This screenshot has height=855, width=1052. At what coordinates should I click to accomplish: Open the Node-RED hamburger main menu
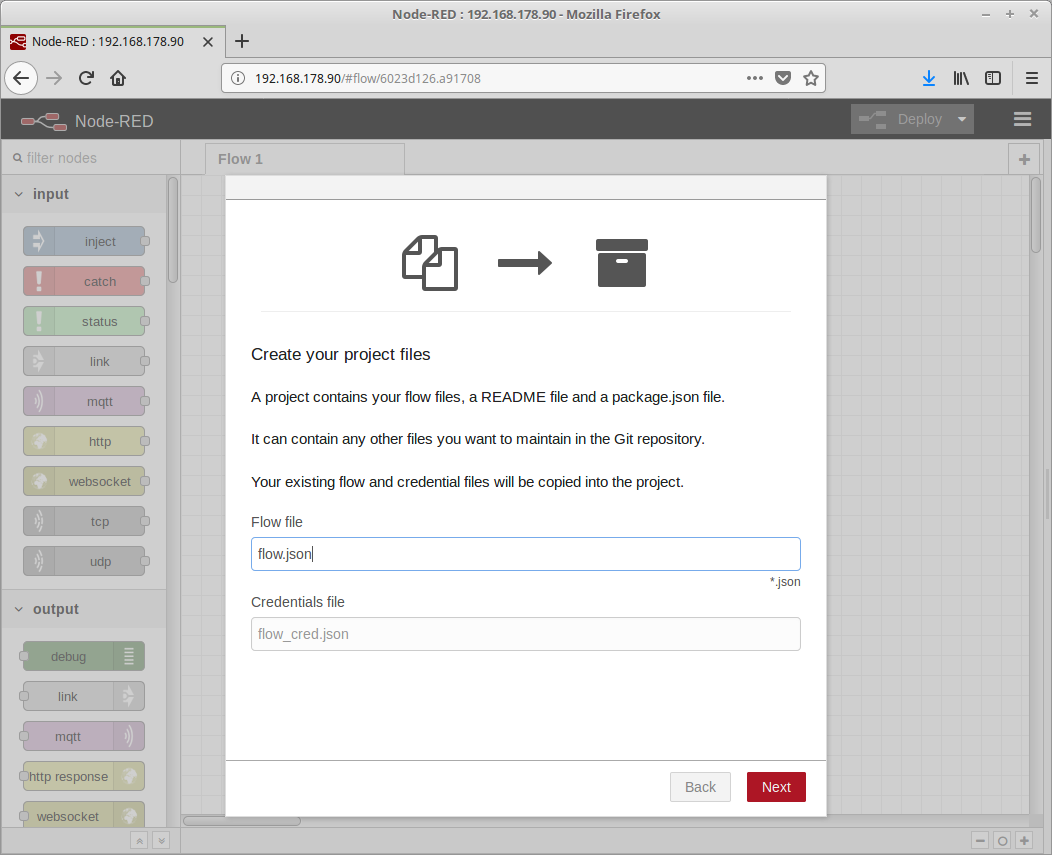[x=1022, y=119]
